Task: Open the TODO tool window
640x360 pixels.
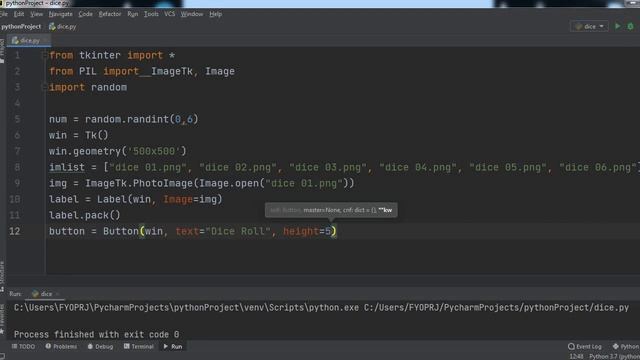Action: (23, 347)
